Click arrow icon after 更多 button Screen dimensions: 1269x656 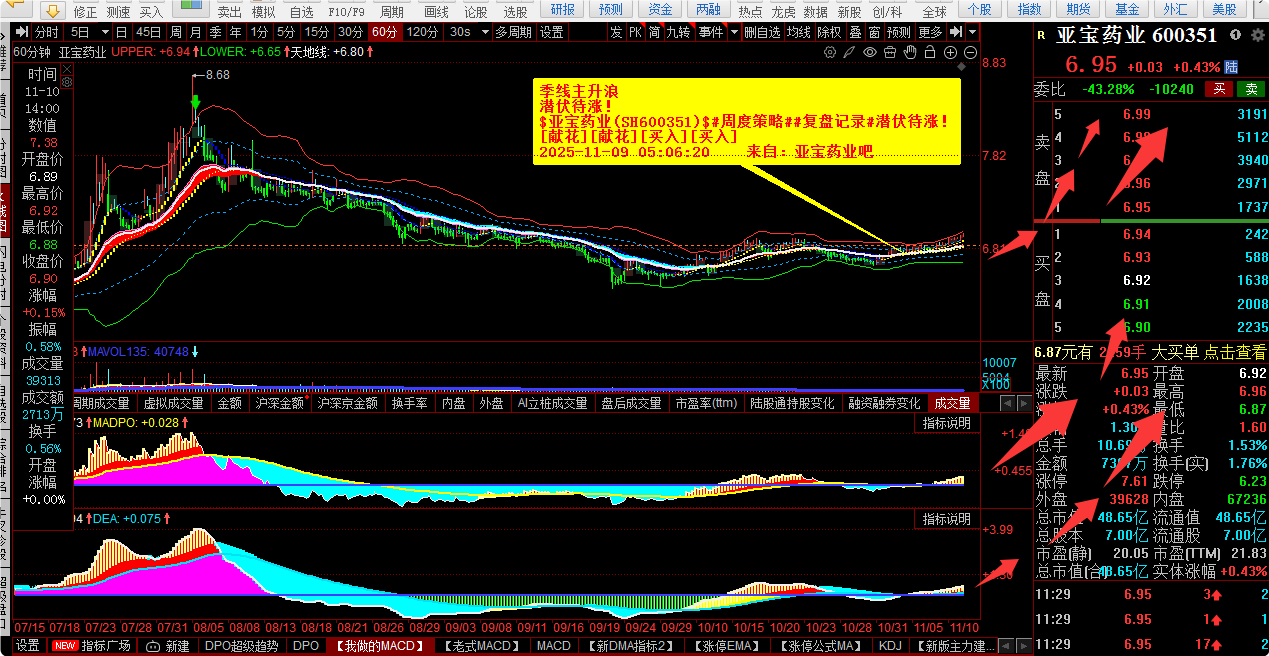pyautogui.click(x=955, y=31)
